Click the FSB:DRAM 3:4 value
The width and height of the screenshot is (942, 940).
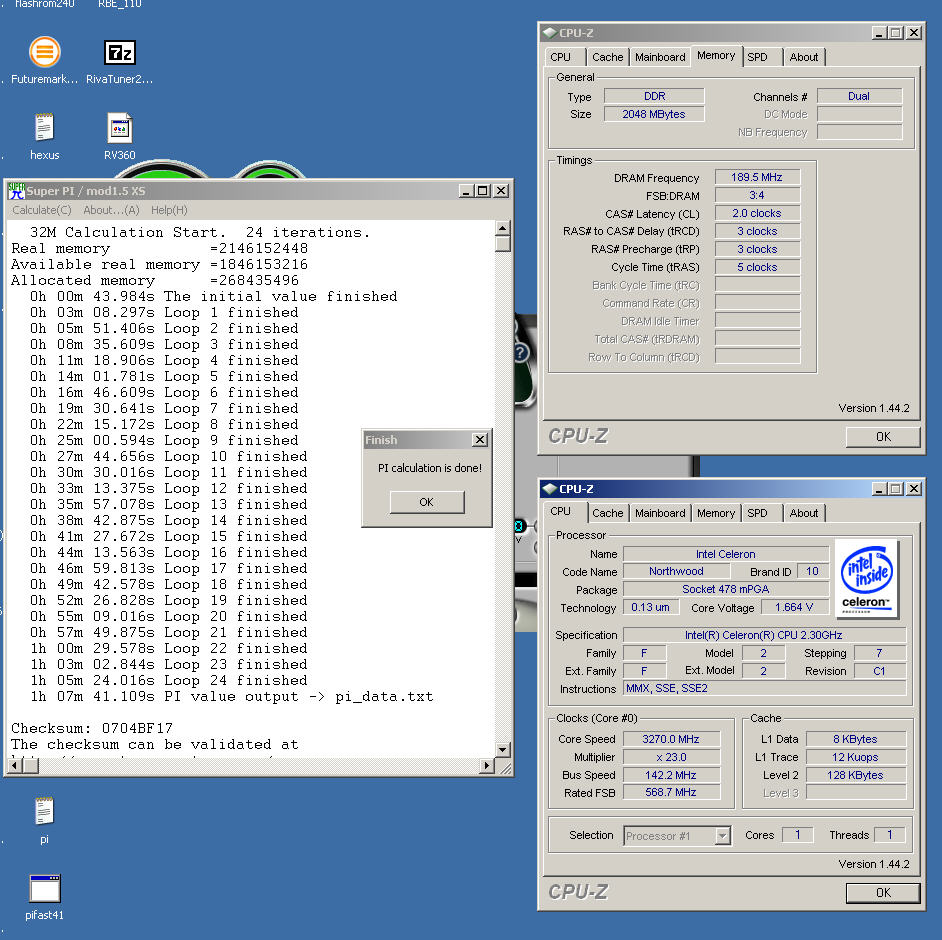click(x=757, y=195)
